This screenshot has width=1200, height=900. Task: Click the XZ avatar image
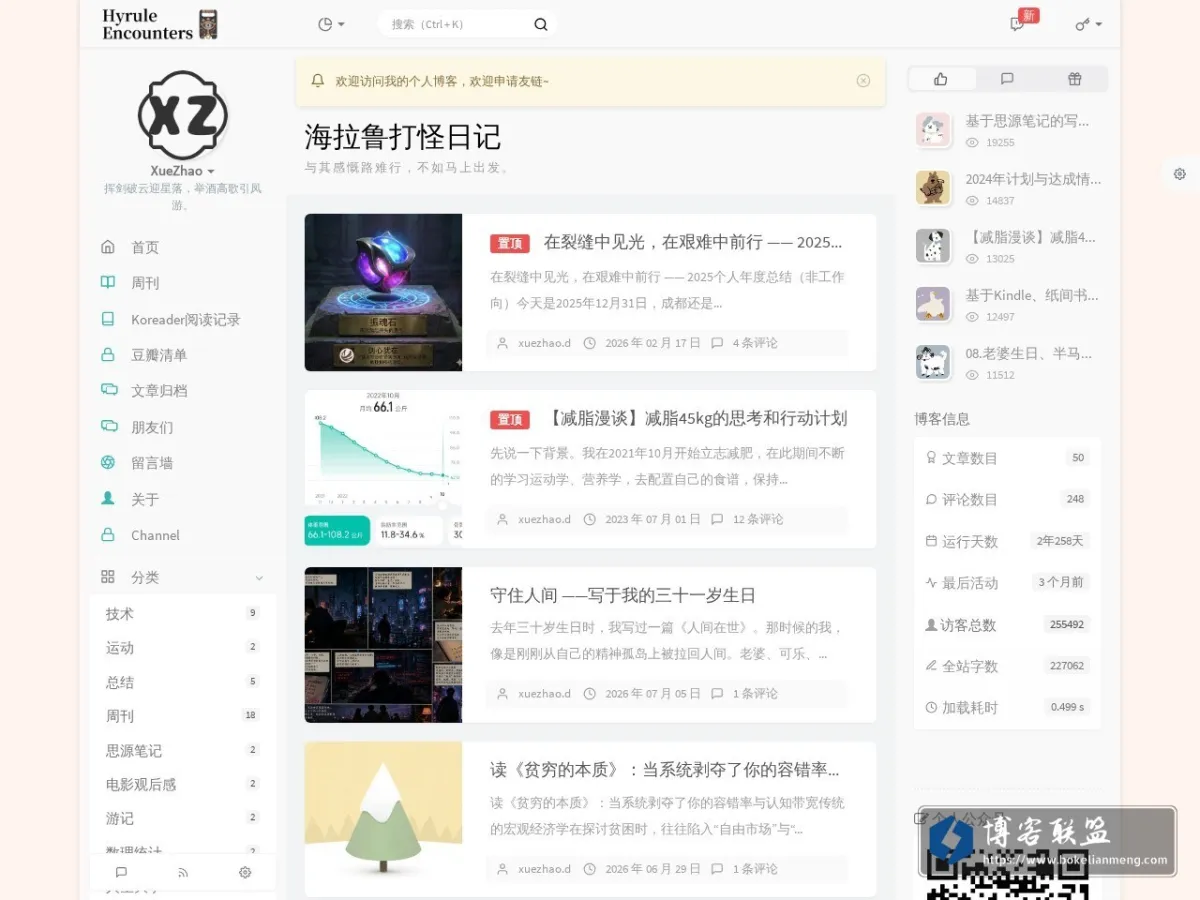tap(183, 115)
